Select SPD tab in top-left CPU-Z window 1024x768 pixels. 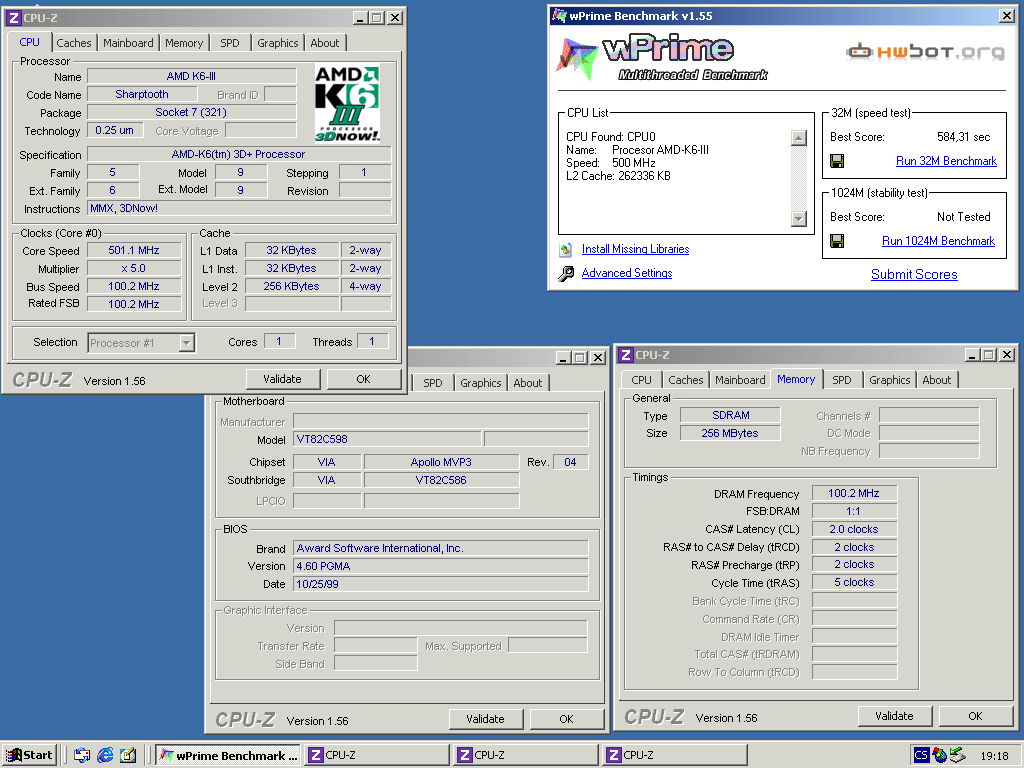pyautogui.click(x=229, y=43)
